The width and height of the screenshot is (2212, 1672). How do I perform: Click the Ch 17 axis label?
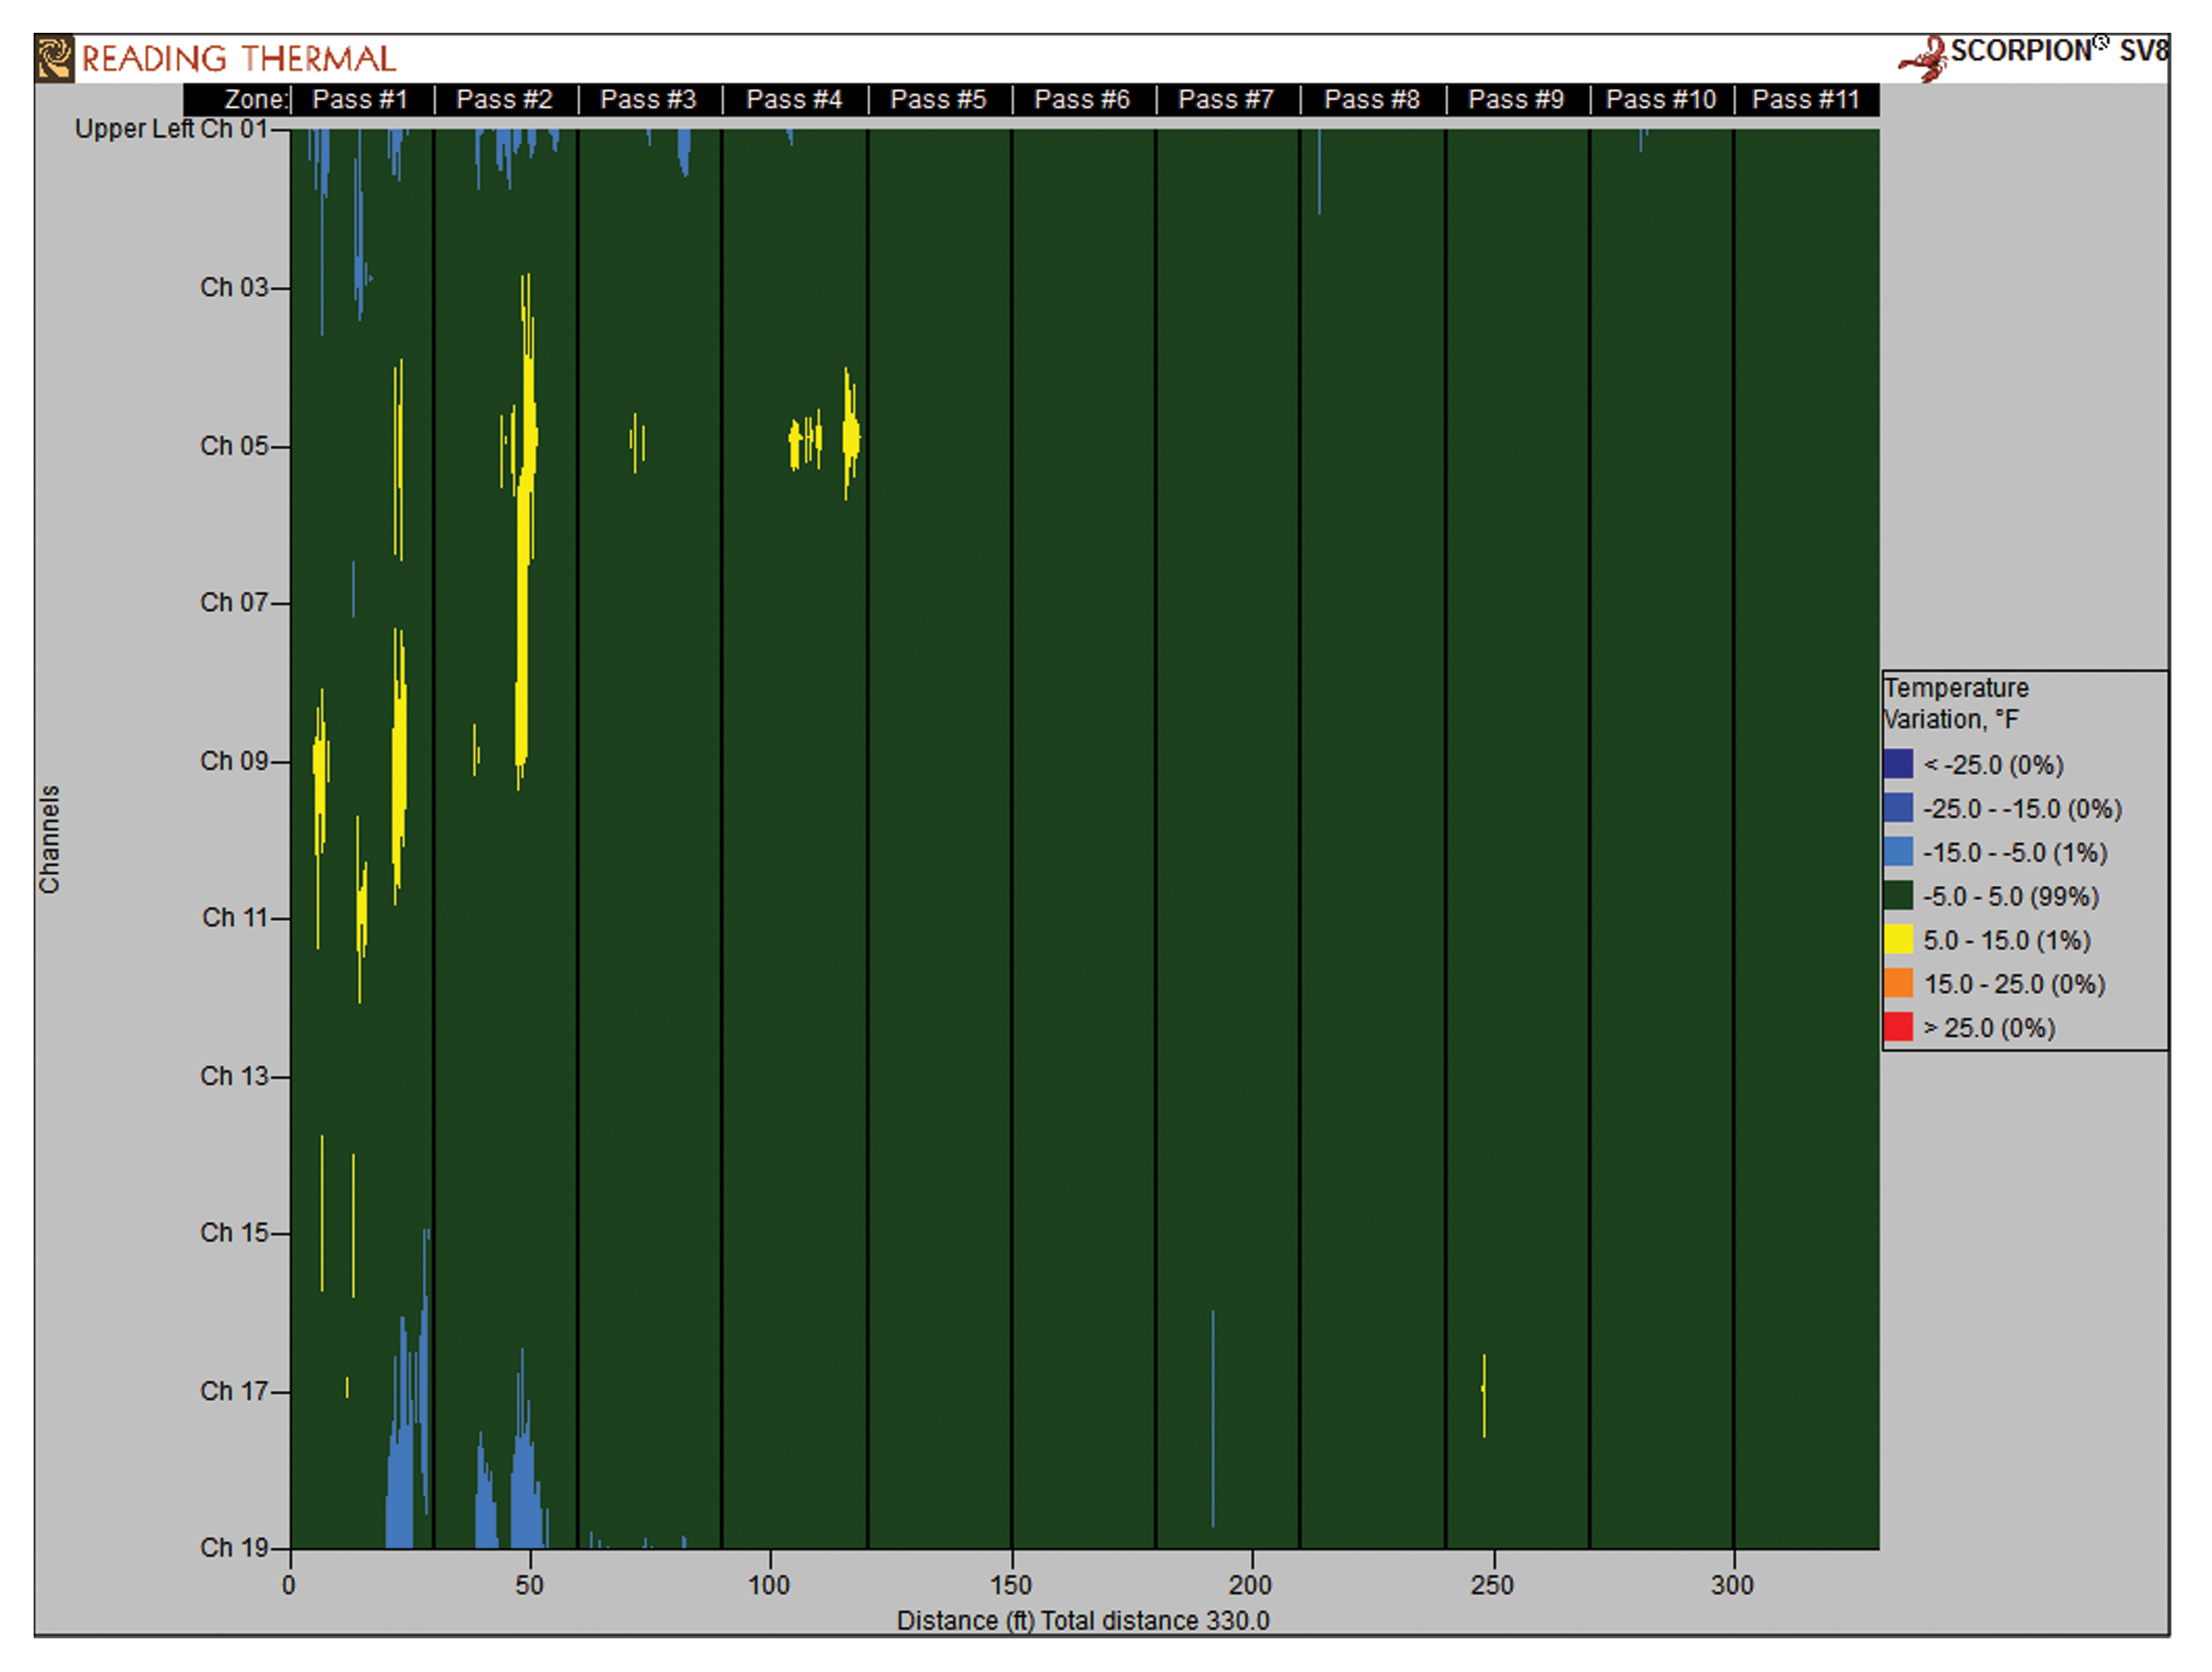tap(235, 1390)
